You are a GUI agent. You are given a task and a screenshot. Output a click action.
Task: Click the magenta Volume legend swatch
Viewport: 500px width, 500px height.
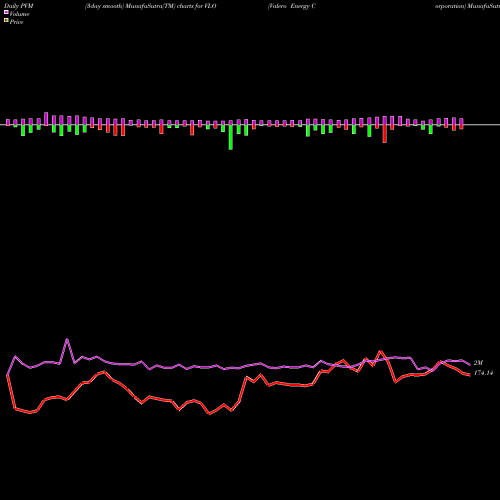[6, 12]
